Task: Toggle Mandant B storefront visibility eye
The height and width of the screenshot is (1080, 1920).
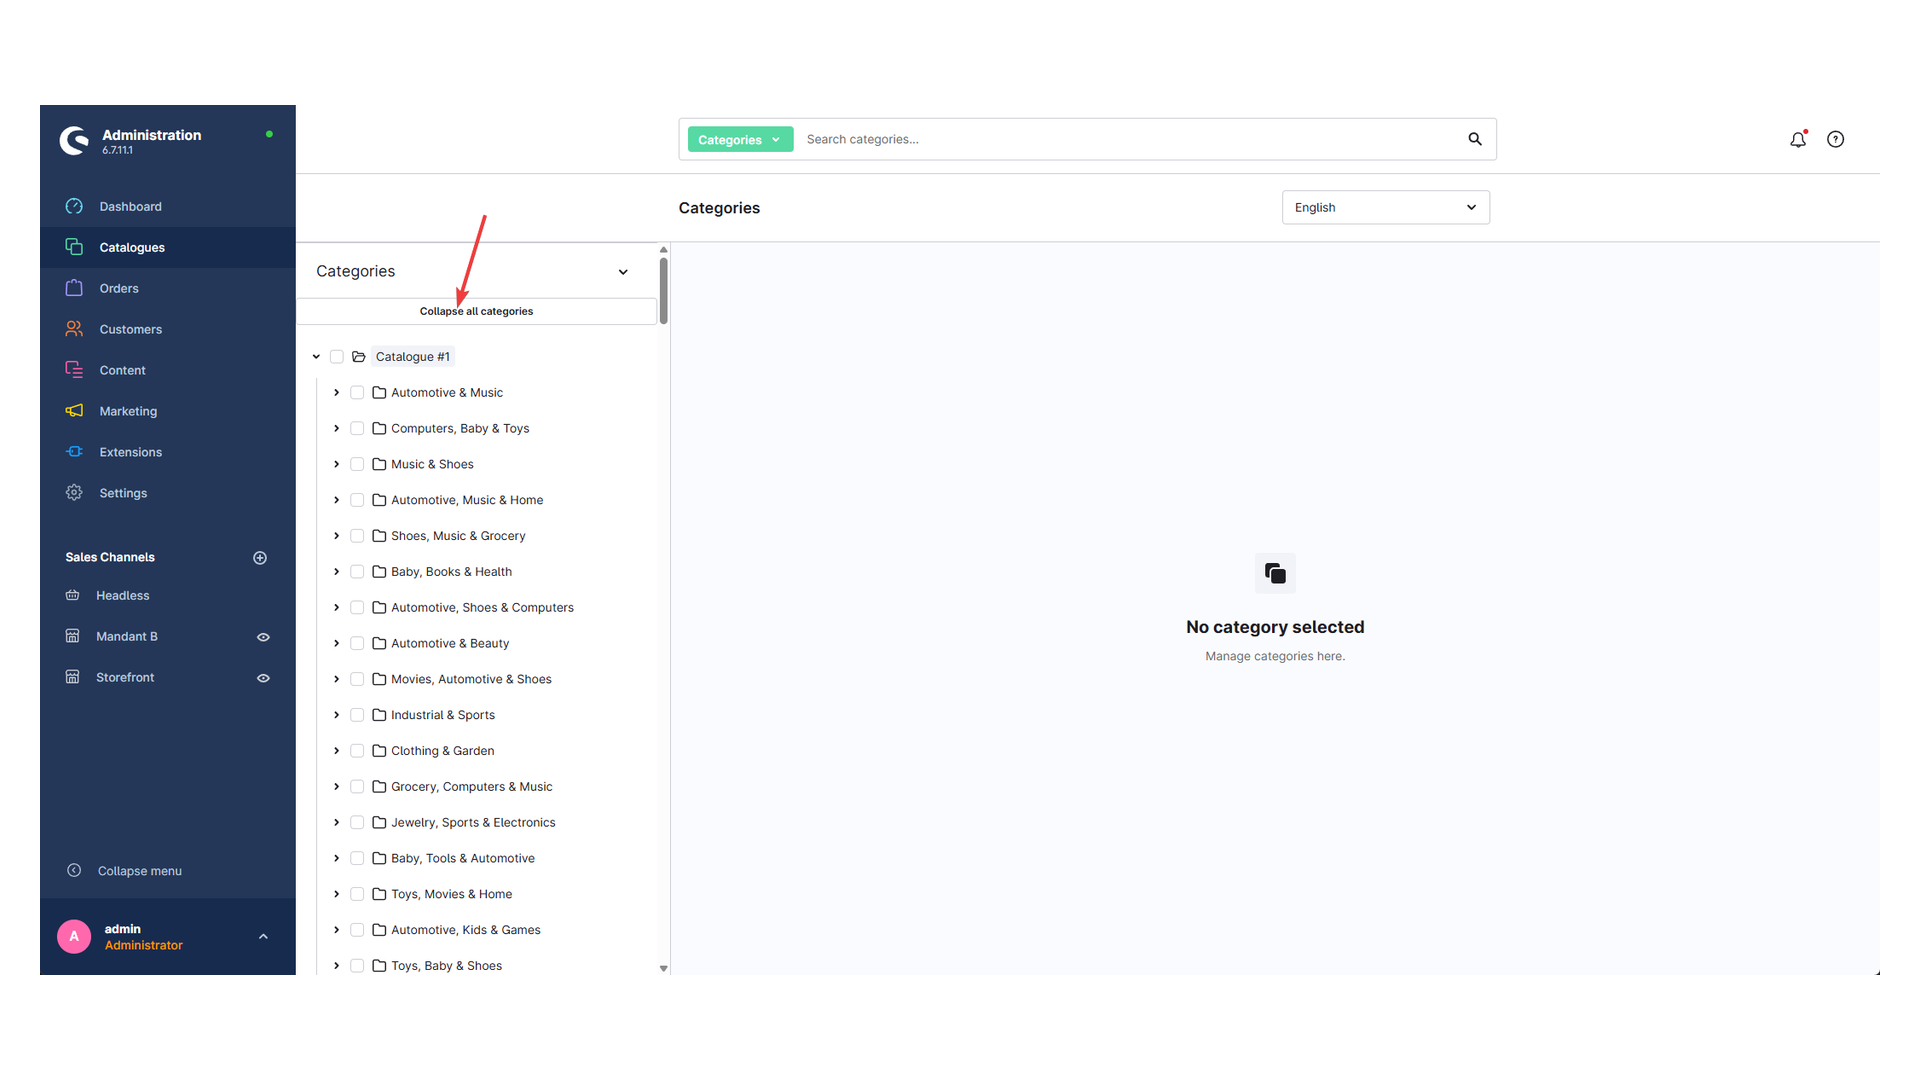Action: click(x=263, y=637)
